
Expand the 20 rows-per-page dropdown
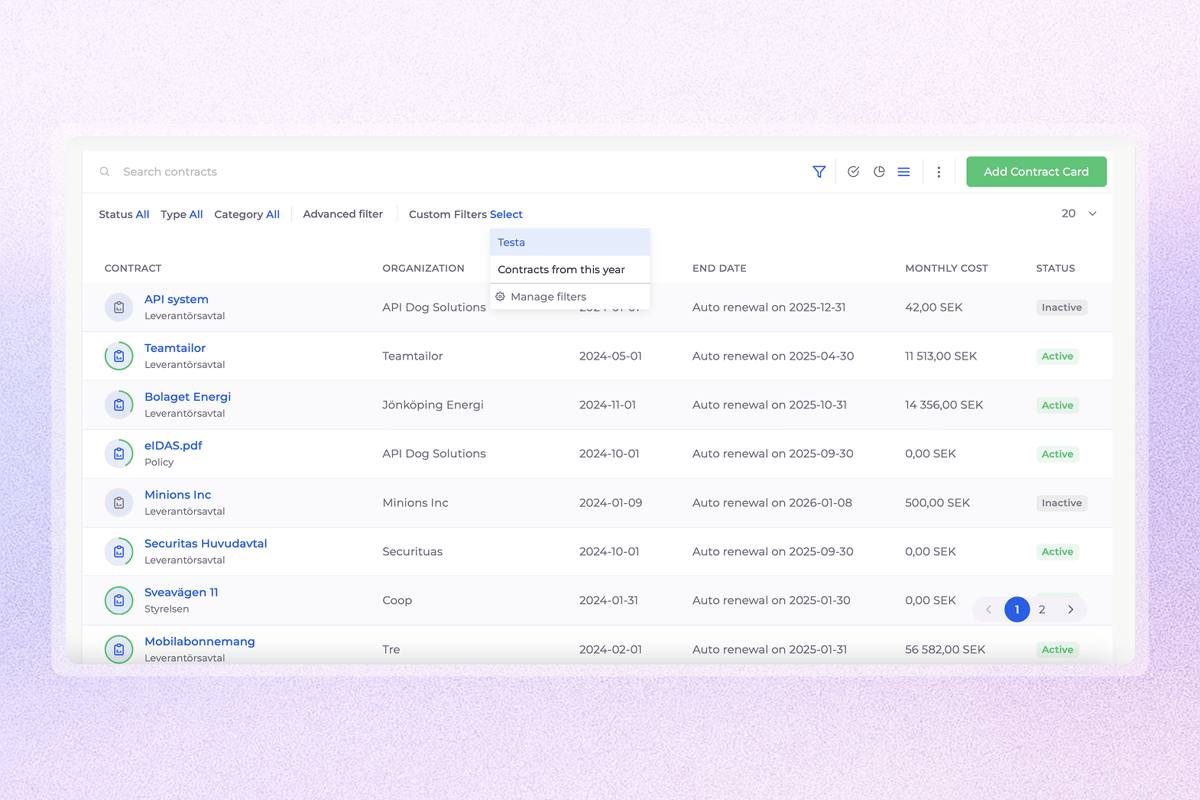(1079, 214)
